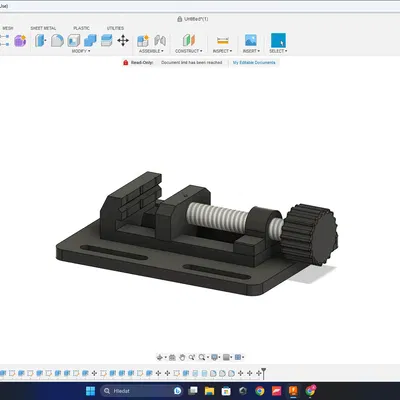Click the Grid and Snaps icon
This screenshot has width=400, height=400.
pyautogui.click(x=226, y=357)
